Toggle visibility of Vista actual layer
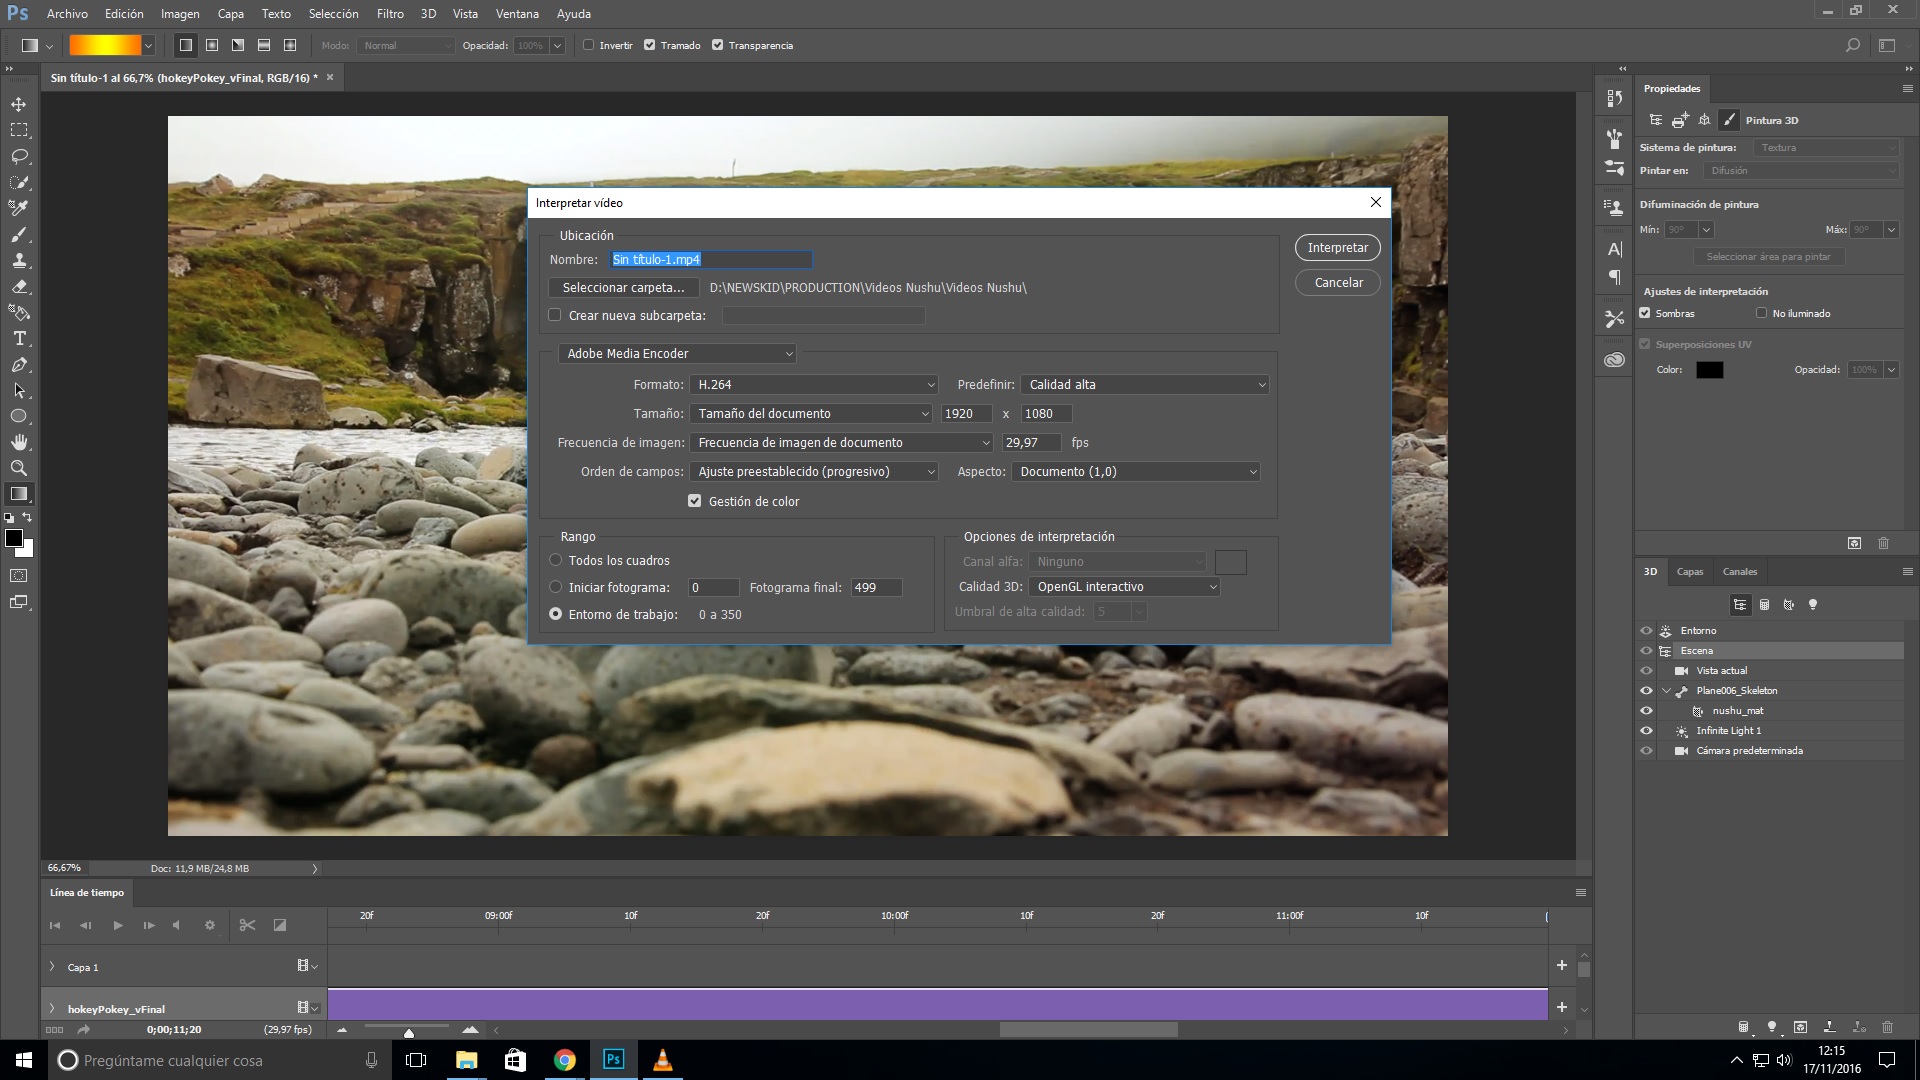1920x1080 pixels. coord(1644,670)
